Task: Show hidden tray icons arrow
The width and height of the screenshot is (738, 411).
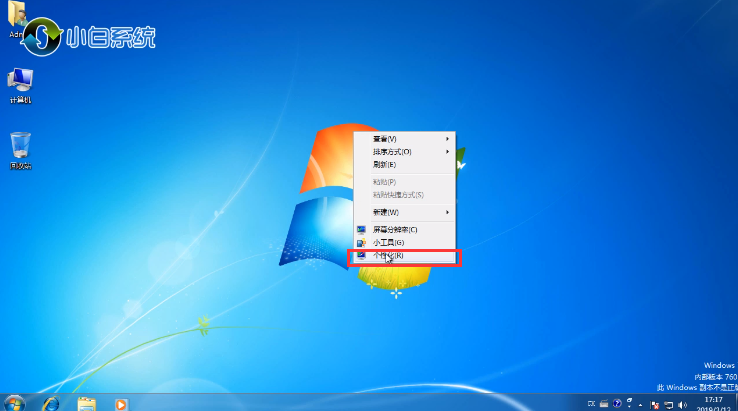Action: (641, 405)
